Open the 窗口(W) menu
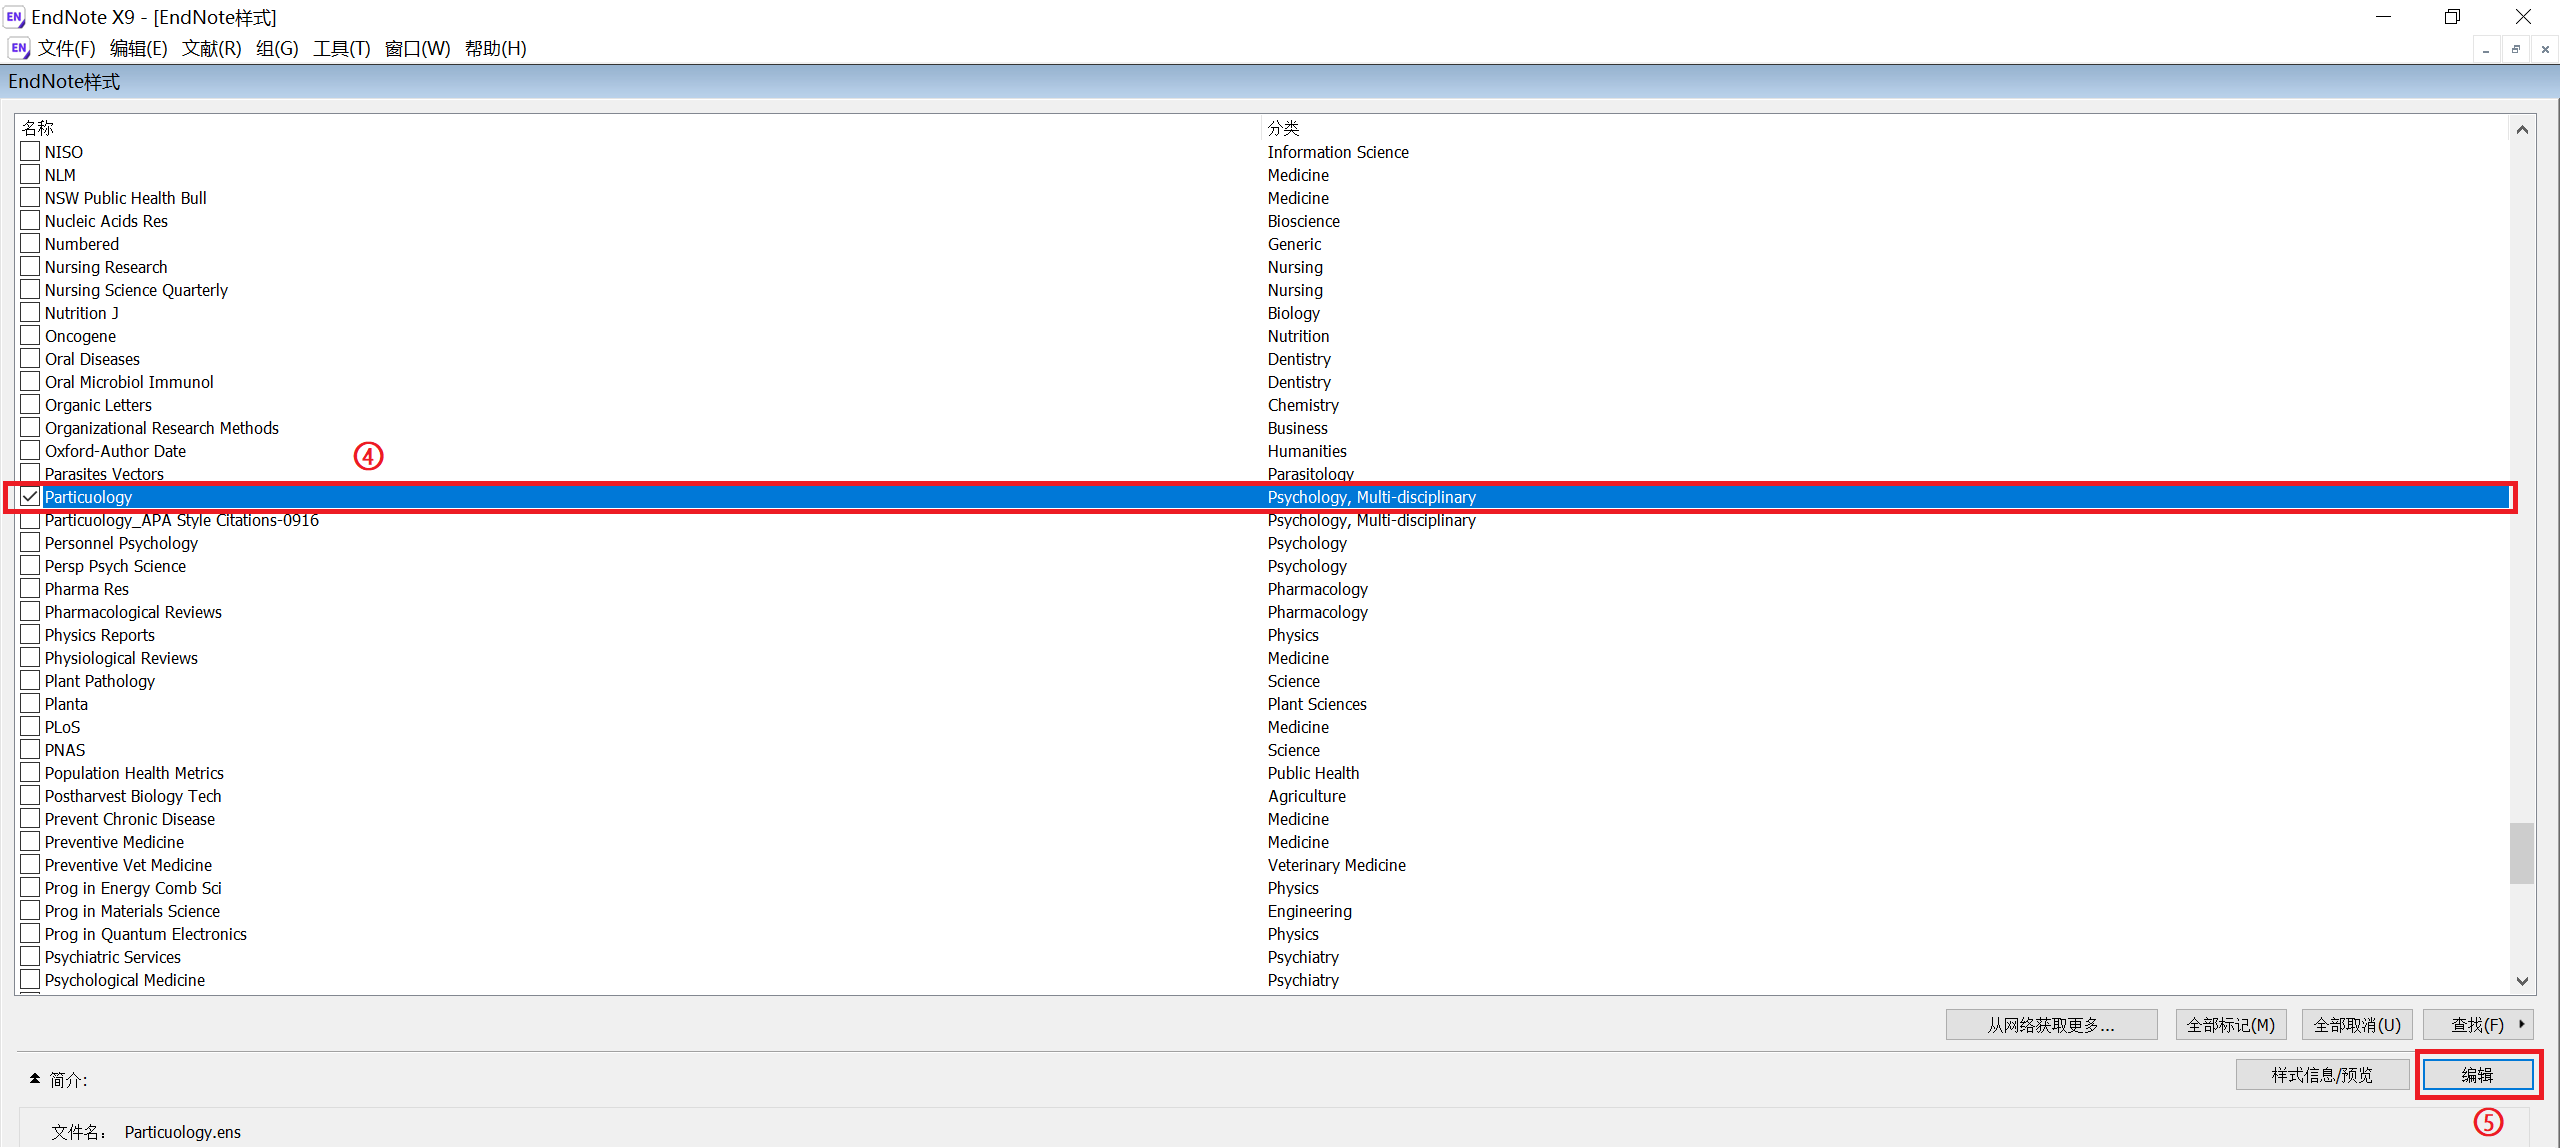Viewport: 2560px width, 1148px height. pos(418,48)
